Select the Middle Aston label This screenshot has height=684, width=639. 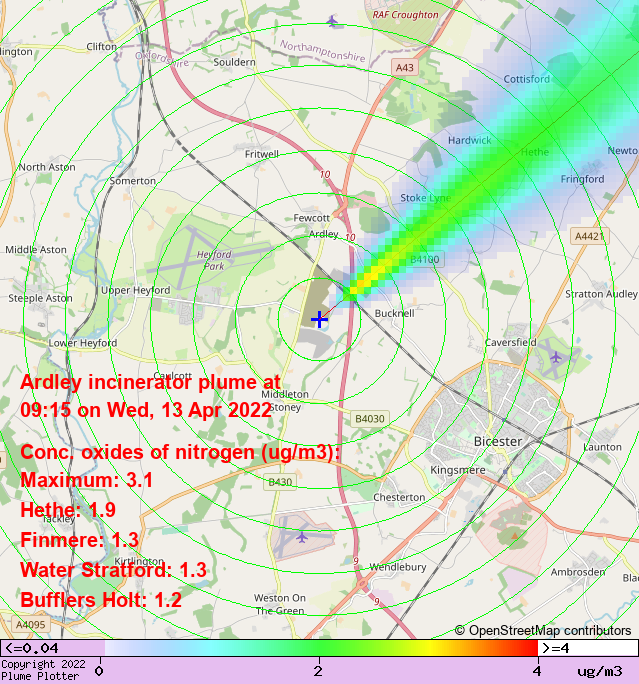(36, 250)
